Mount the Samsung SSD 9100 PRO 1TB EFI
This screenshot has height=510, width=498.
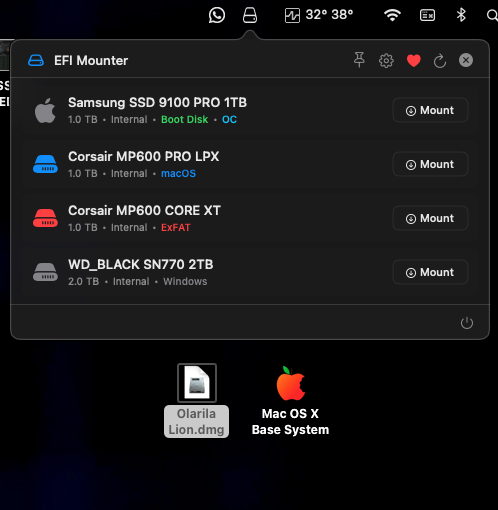click(430, 110)
